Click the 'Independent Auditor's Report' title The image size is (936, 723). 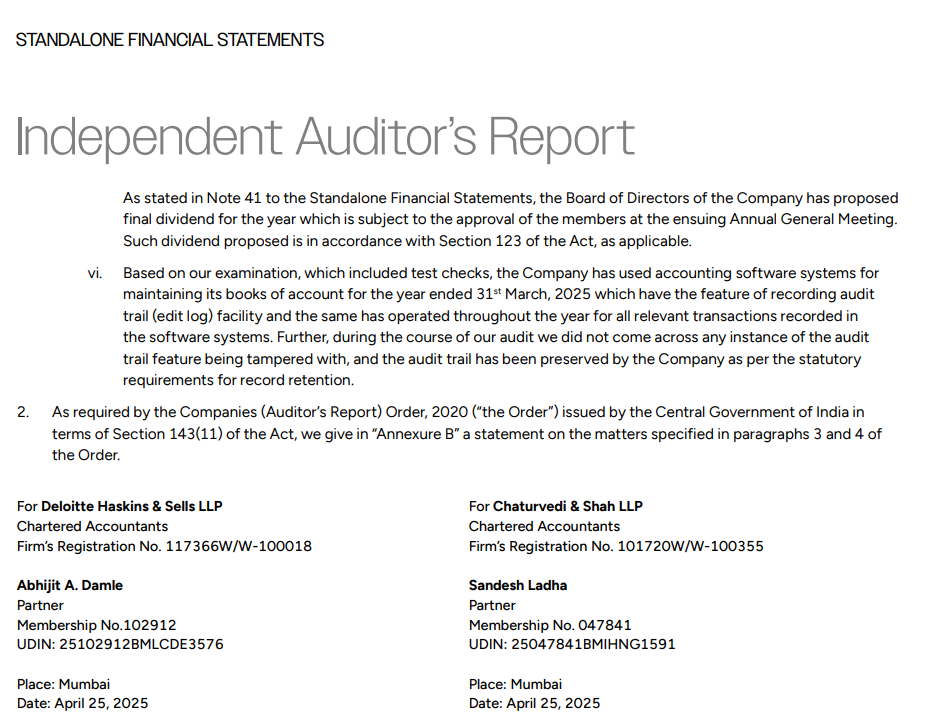pyautogui.click(x=326, y=138)
